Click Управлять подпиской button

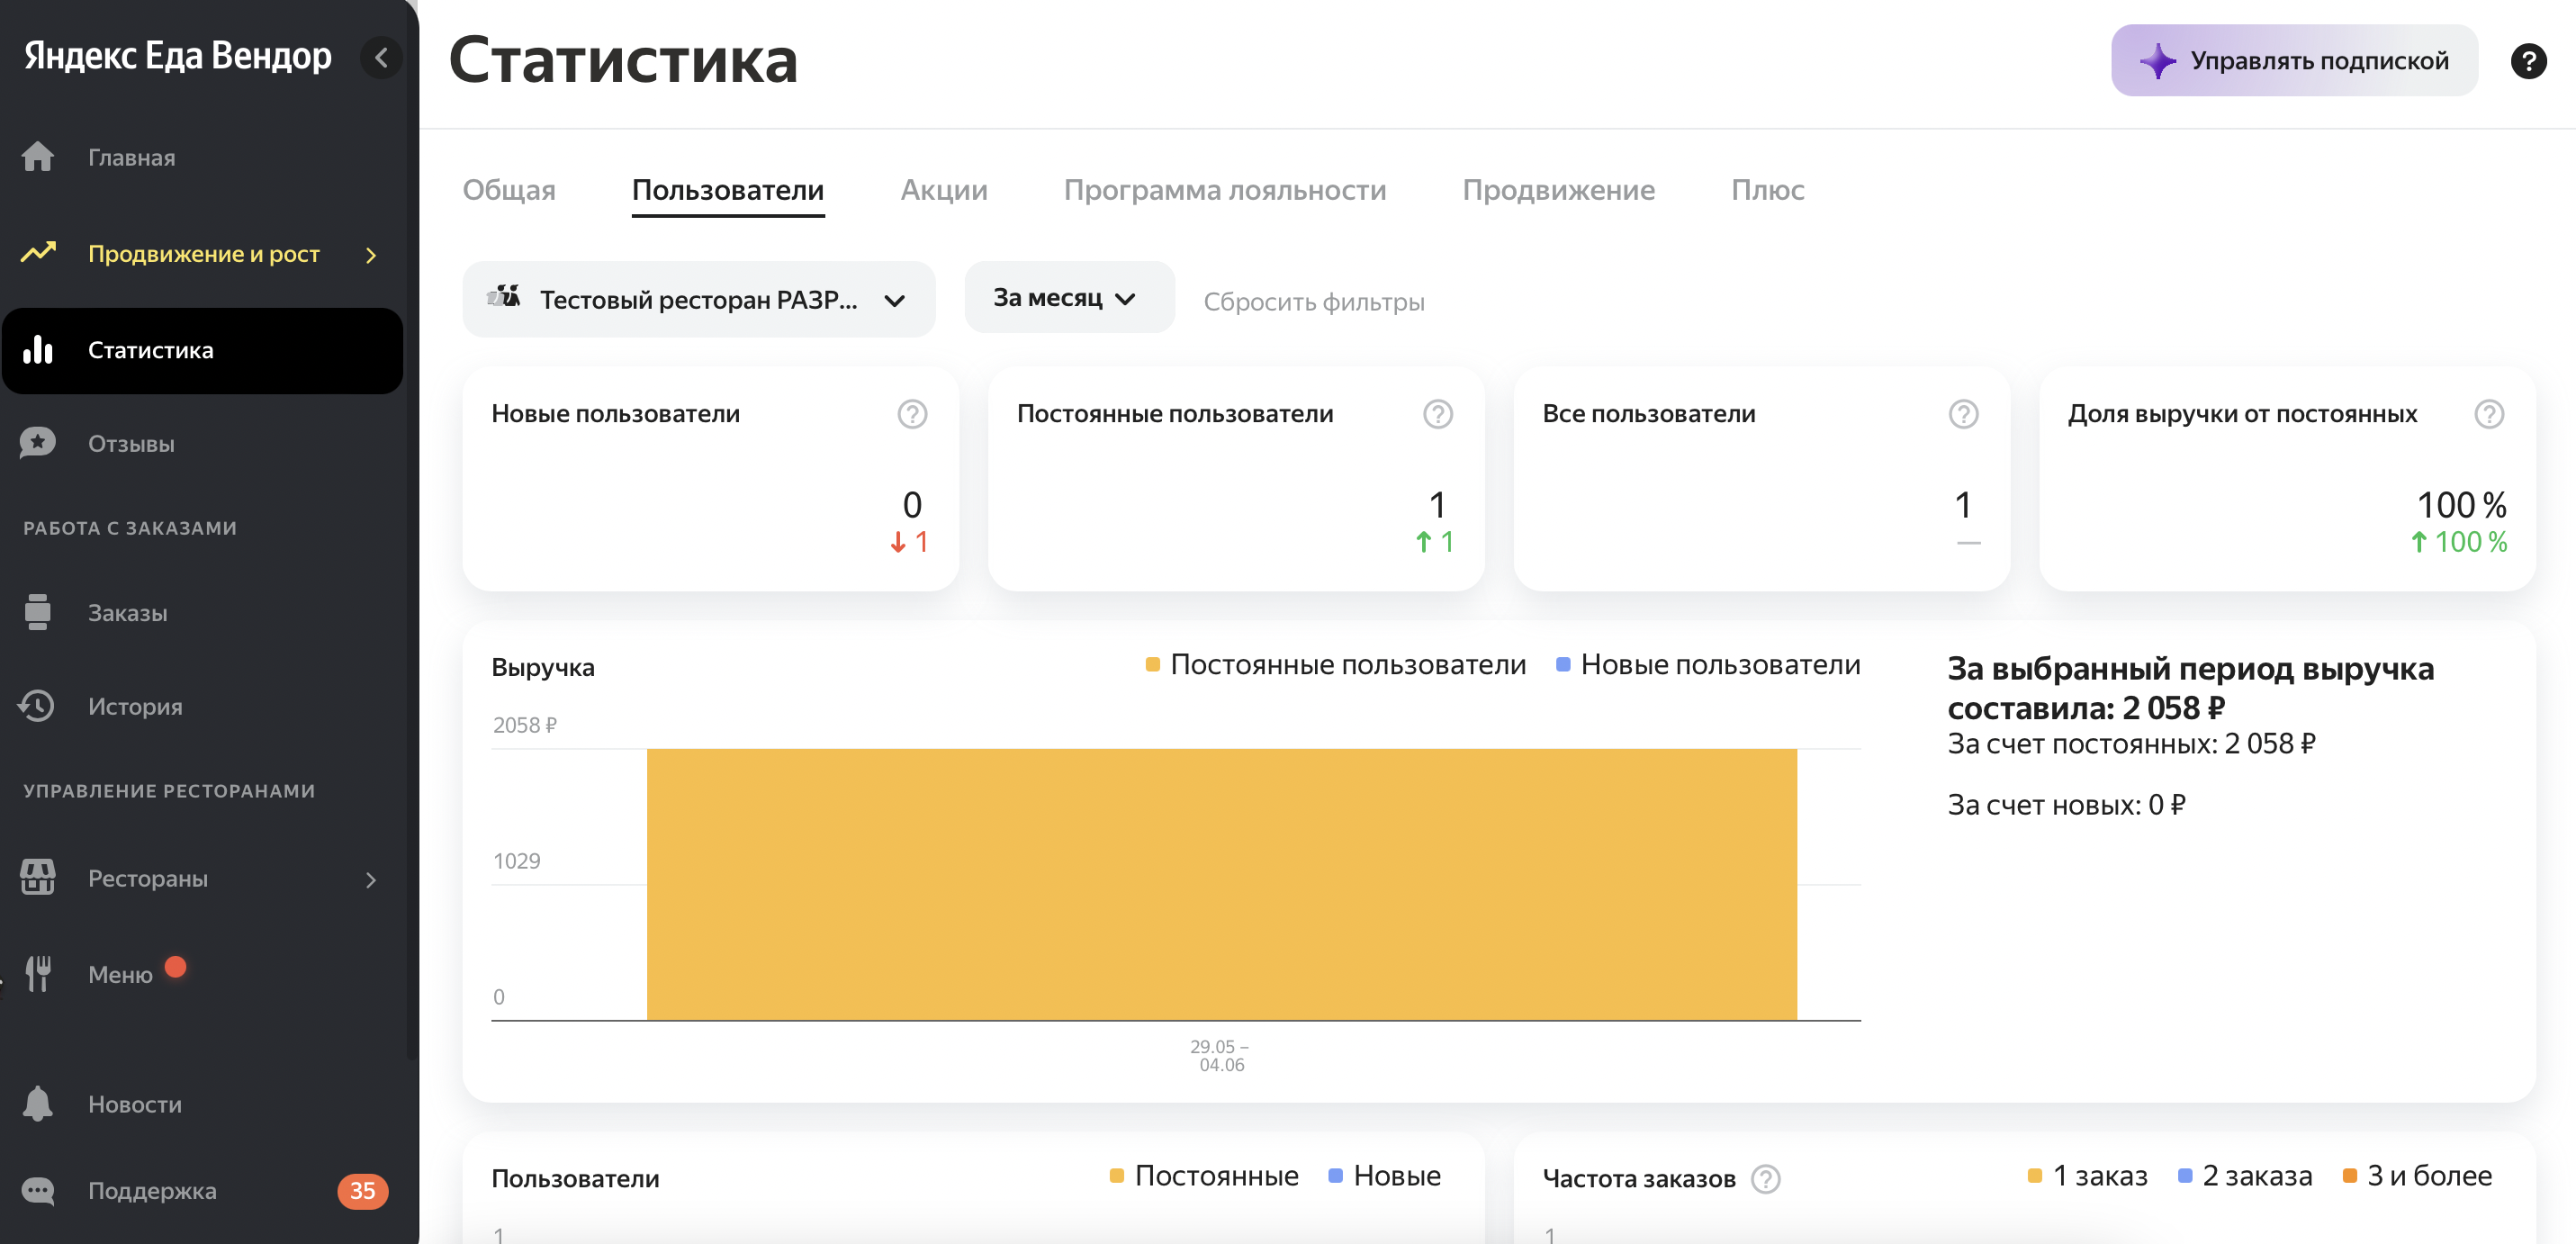(x=2293, y=61)
